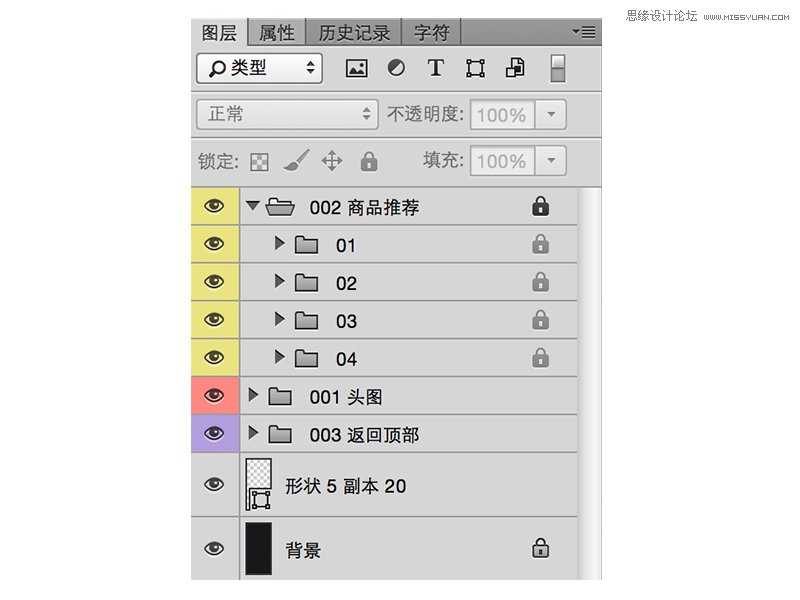Switch to the 图层 tab
800x600 pixels.
(x=219, y=33)
